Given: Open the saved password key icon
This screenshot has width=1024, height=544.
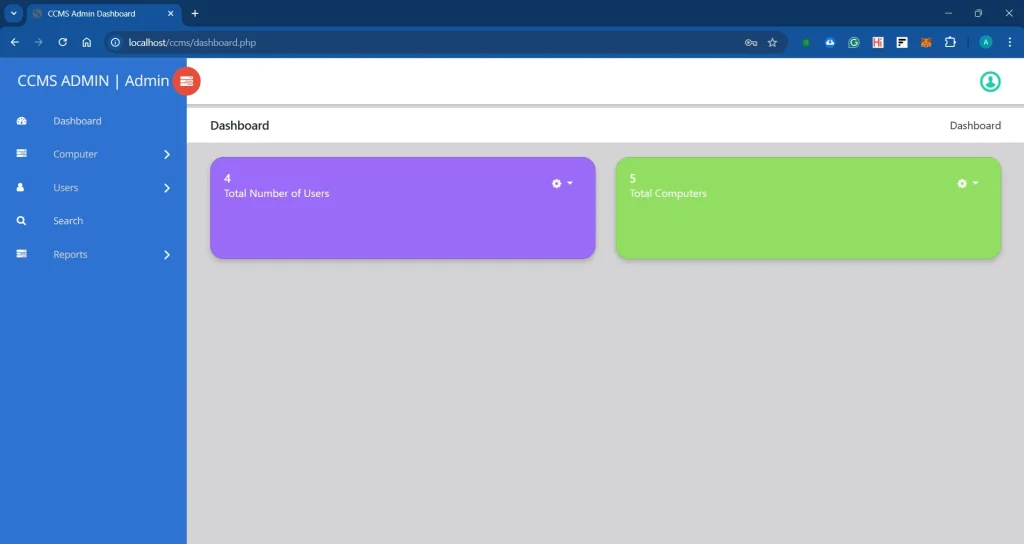Looking at the screenshot, I should pyautogui.click(x=750, y=42).
